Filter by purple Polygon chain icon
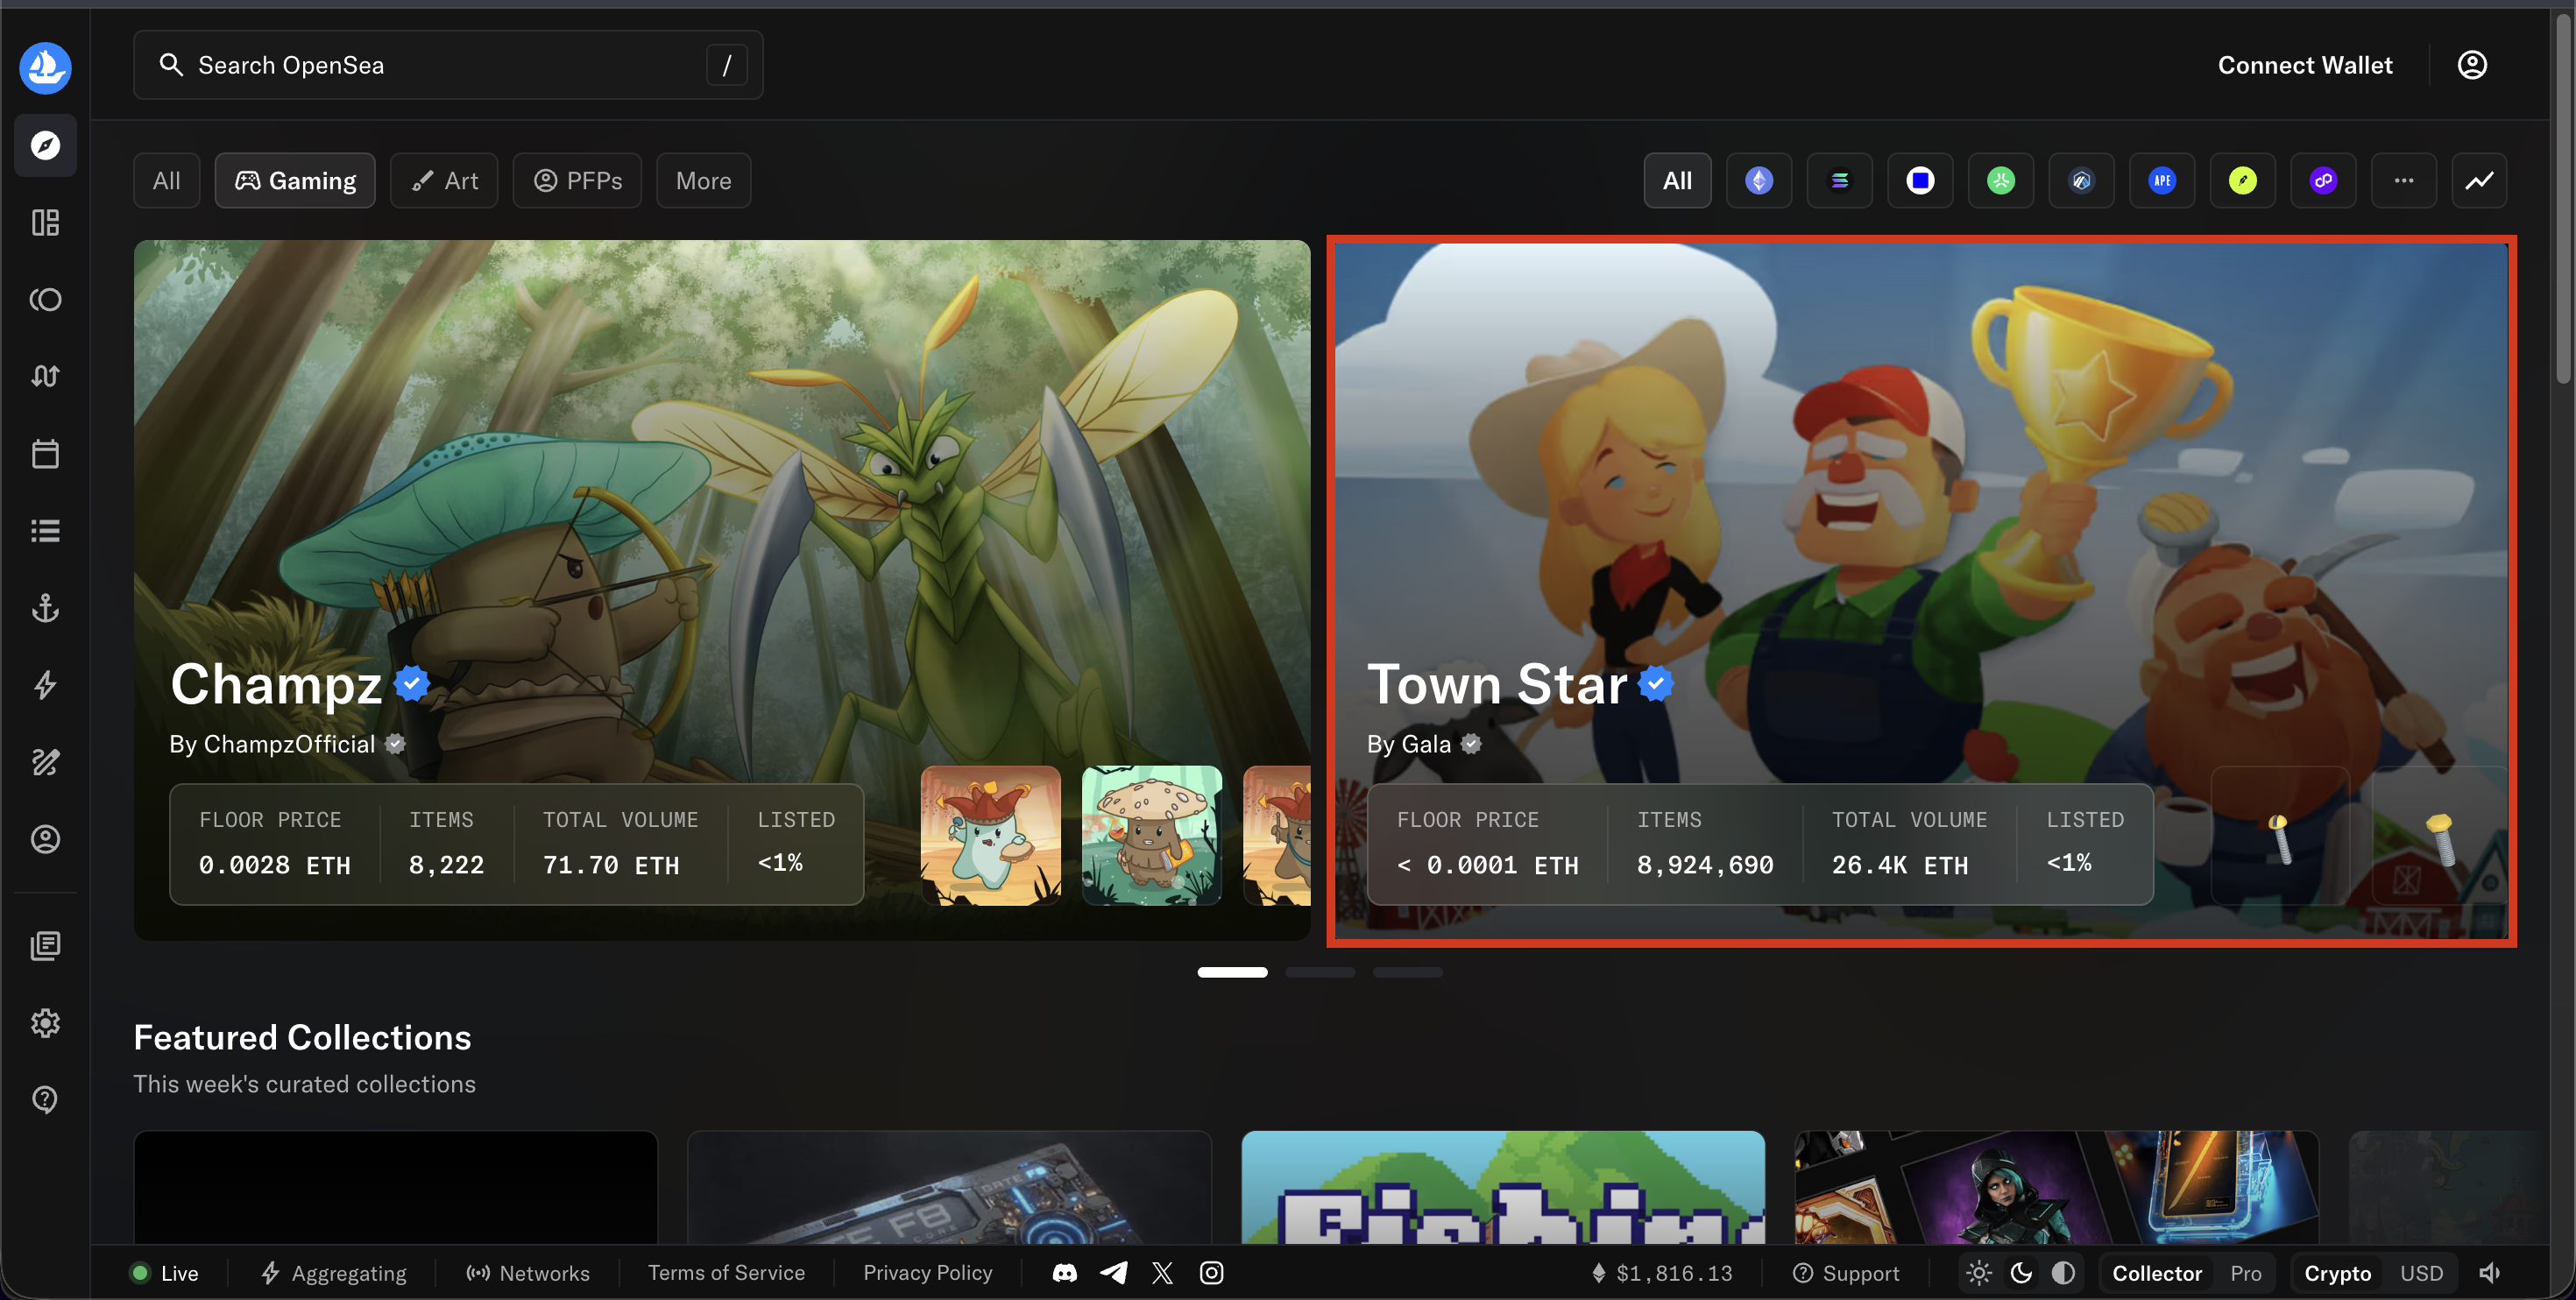Viewport: 2576px width, 1300px height. (2323, 181)
